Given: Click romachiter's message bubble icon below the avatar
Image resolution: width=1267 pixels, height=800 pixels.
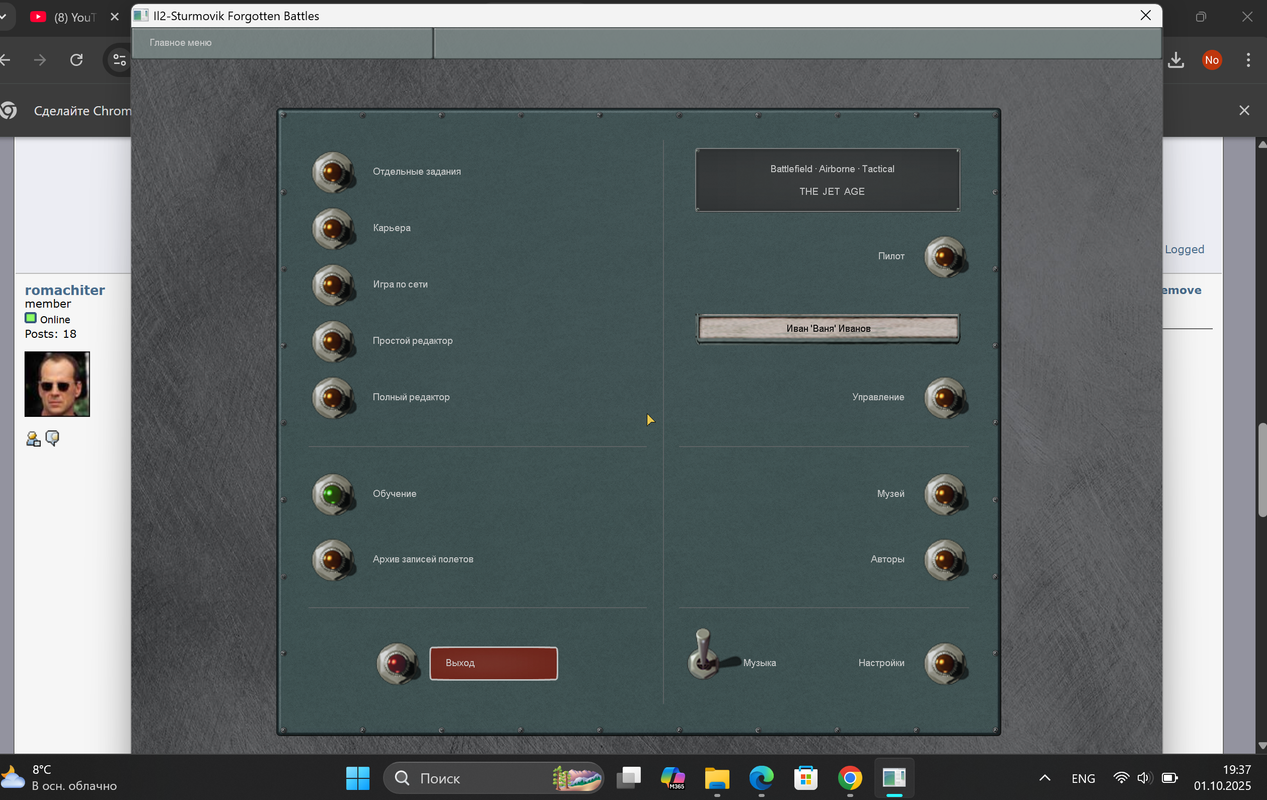Looking at the screenshot, I should click(x=52, y=438).
